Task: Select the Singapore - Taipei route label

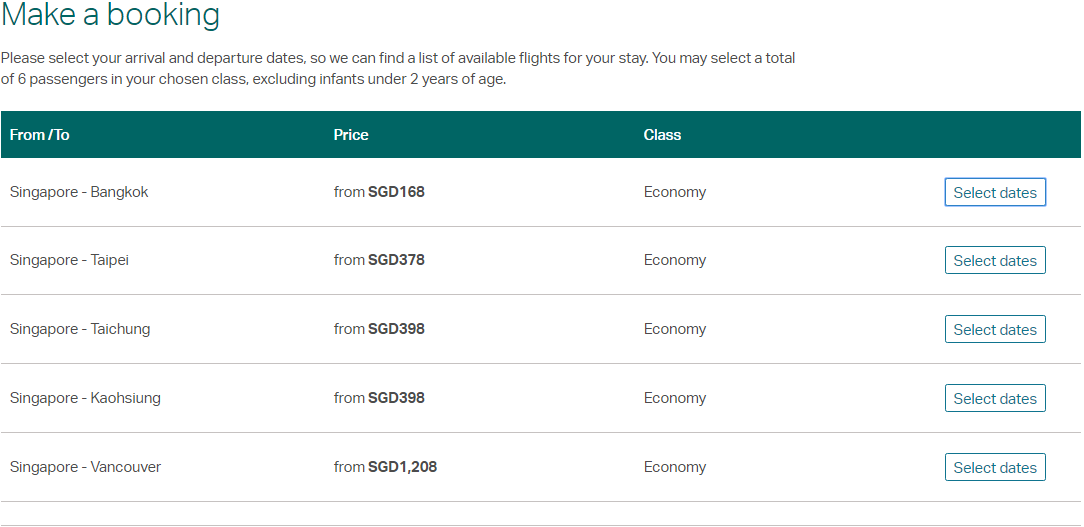Action: 69,260
